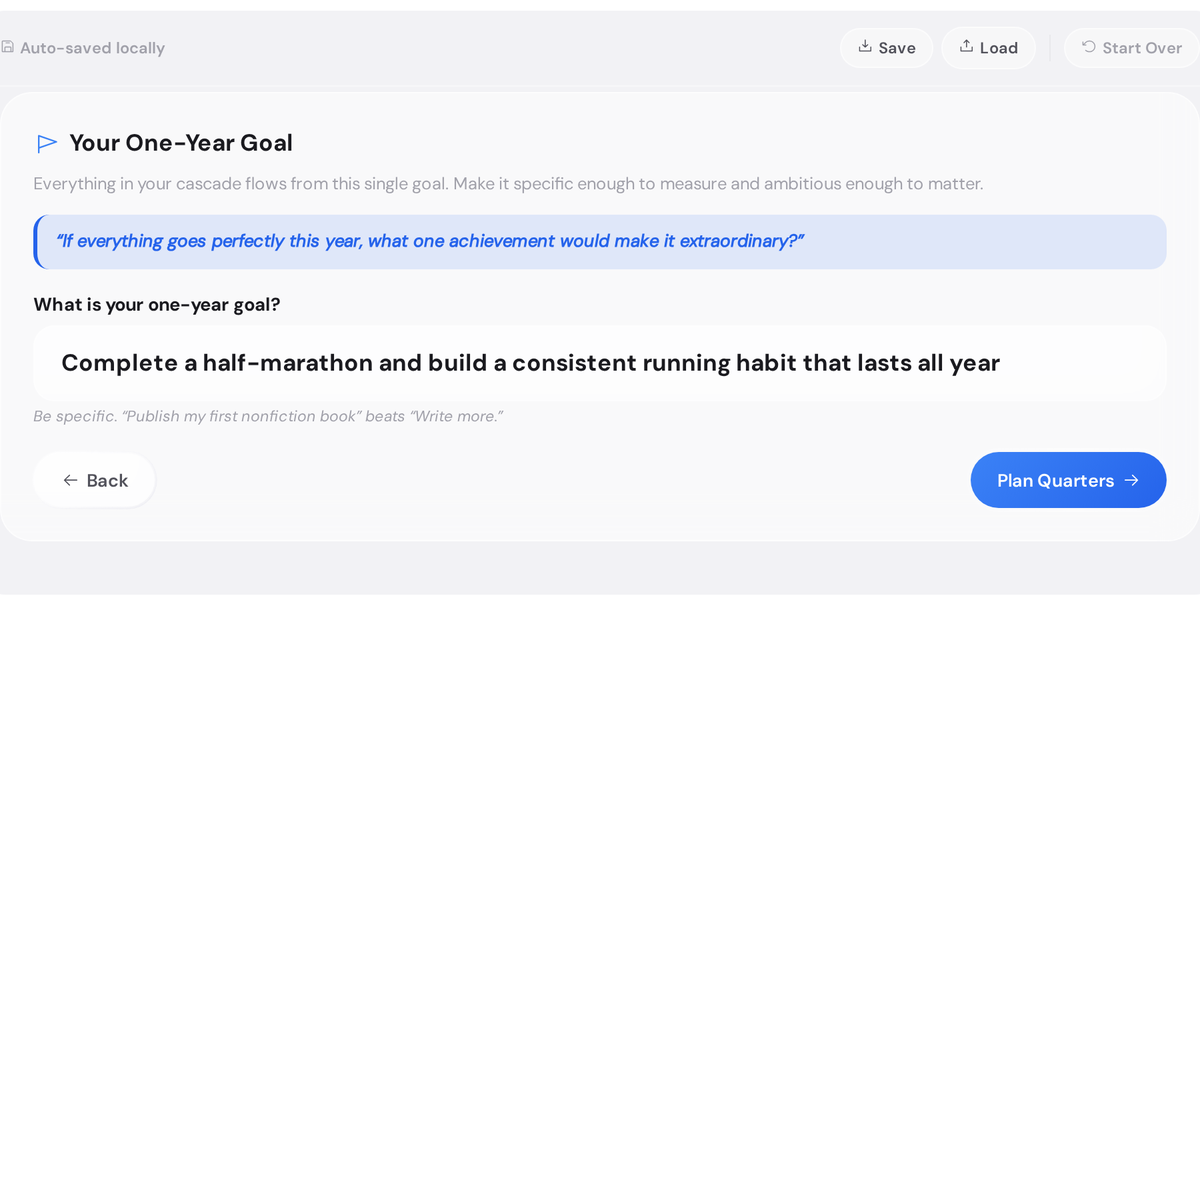This screenshot has height=1200, width=1200.
Task: Click the Auto-saved locally status label
Action: [x=93, y=47]
